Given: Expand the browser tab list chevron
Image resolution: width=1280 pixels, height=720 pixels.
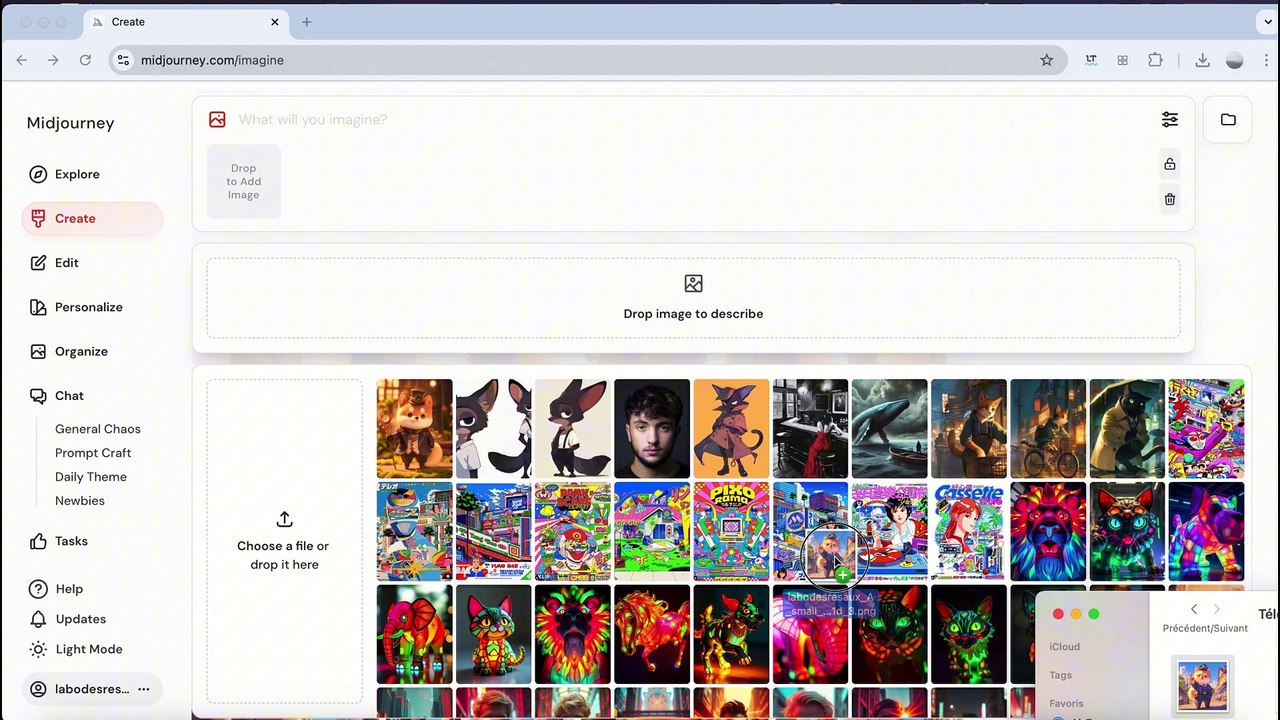Looking at the screenshot, I should (x=1267, y=22).
